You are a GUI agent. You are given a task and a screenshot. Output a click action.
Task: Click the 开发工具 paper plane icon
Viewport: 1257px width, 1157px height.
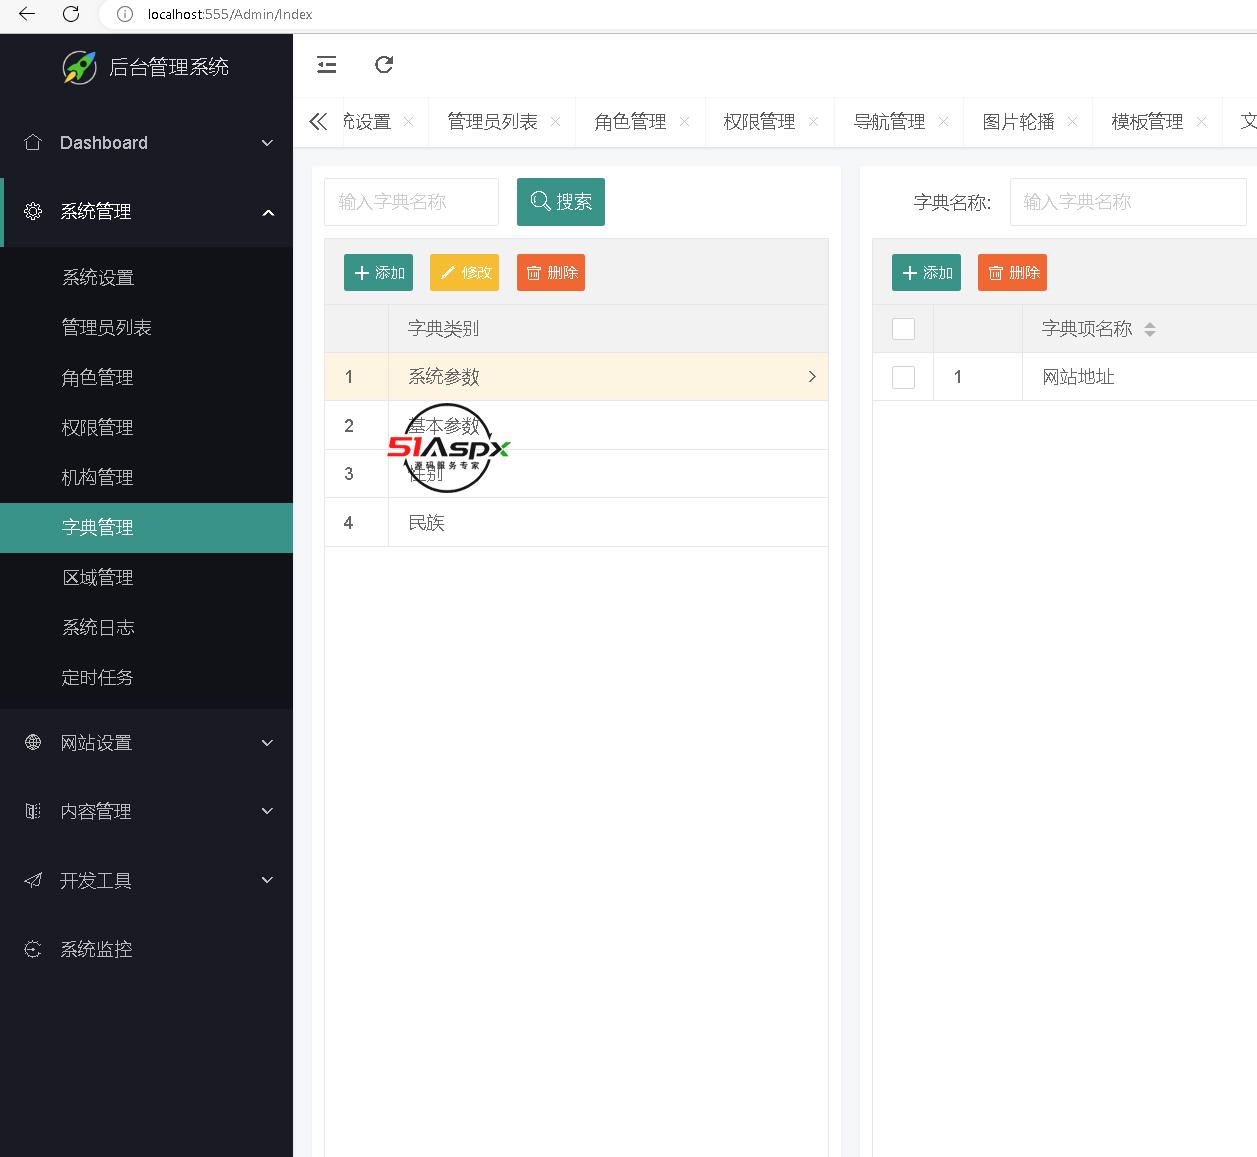tap(33, 880)
